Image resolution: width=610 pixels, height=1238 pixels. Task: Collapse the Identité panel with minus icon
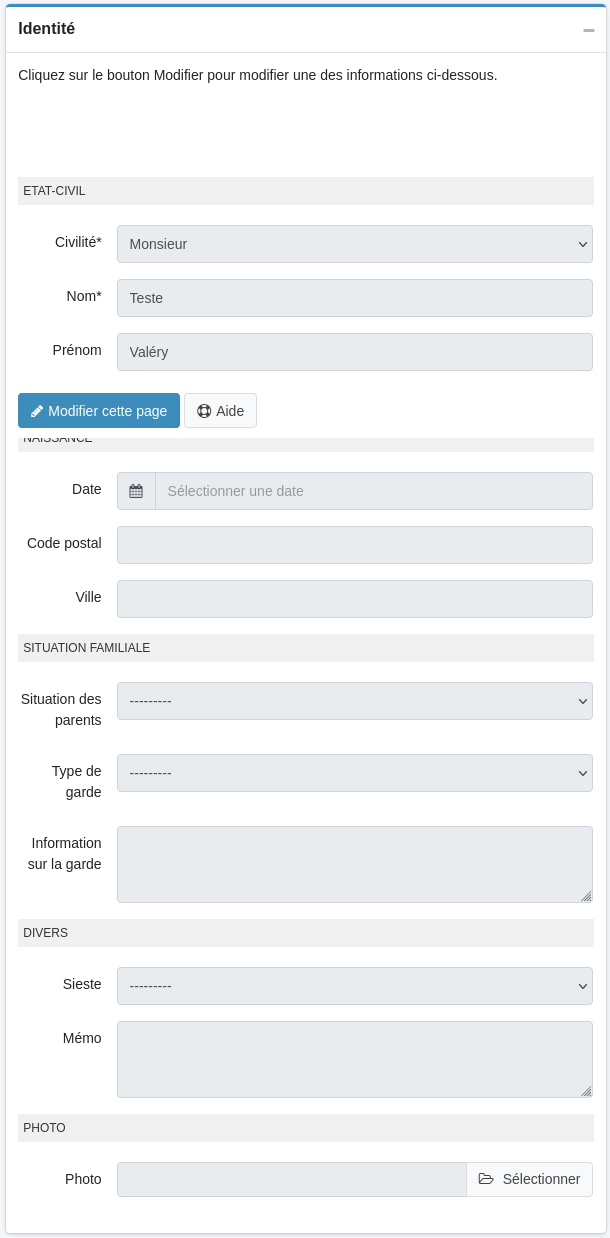589,30
